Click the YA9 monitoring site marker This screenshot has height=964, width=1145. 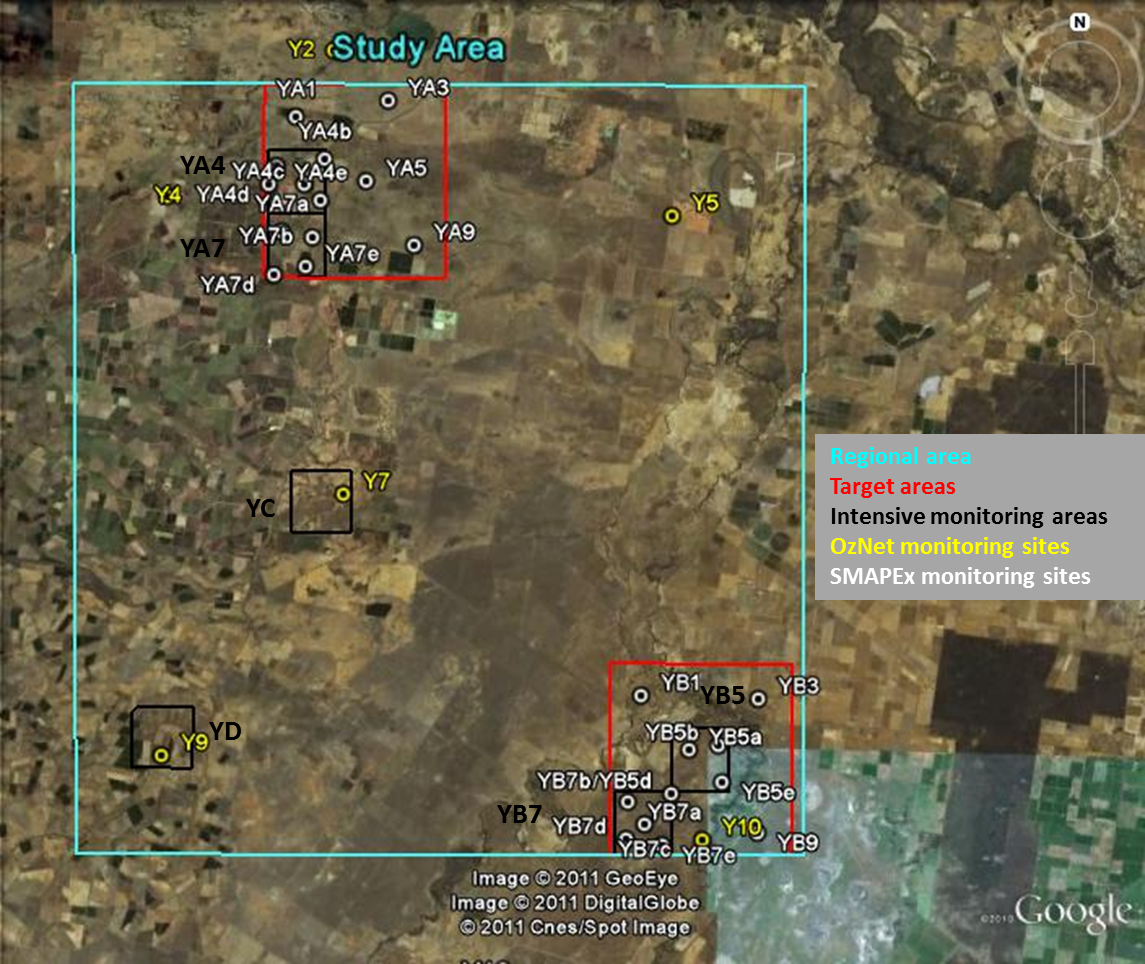tap(413, 245)
